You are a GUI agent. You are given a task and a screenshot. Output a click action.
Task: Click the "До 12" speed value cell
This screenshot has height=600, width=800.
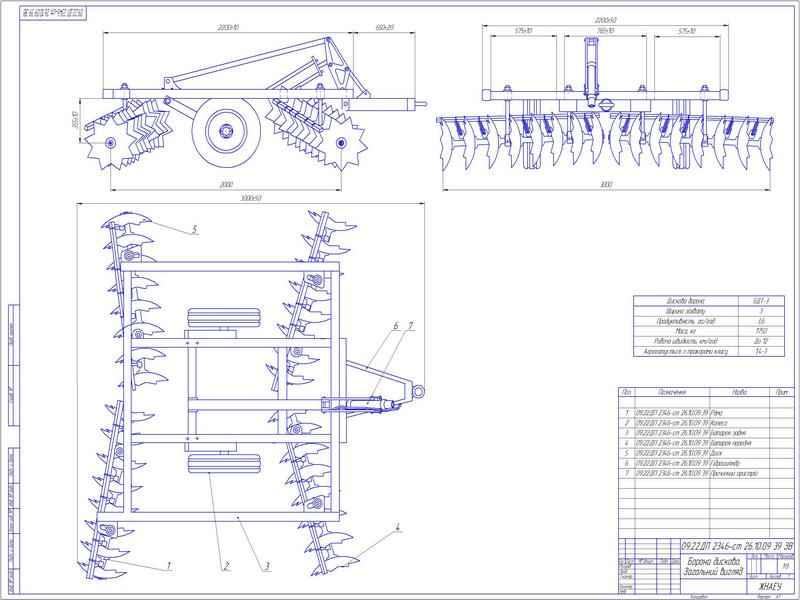point(761,341)
